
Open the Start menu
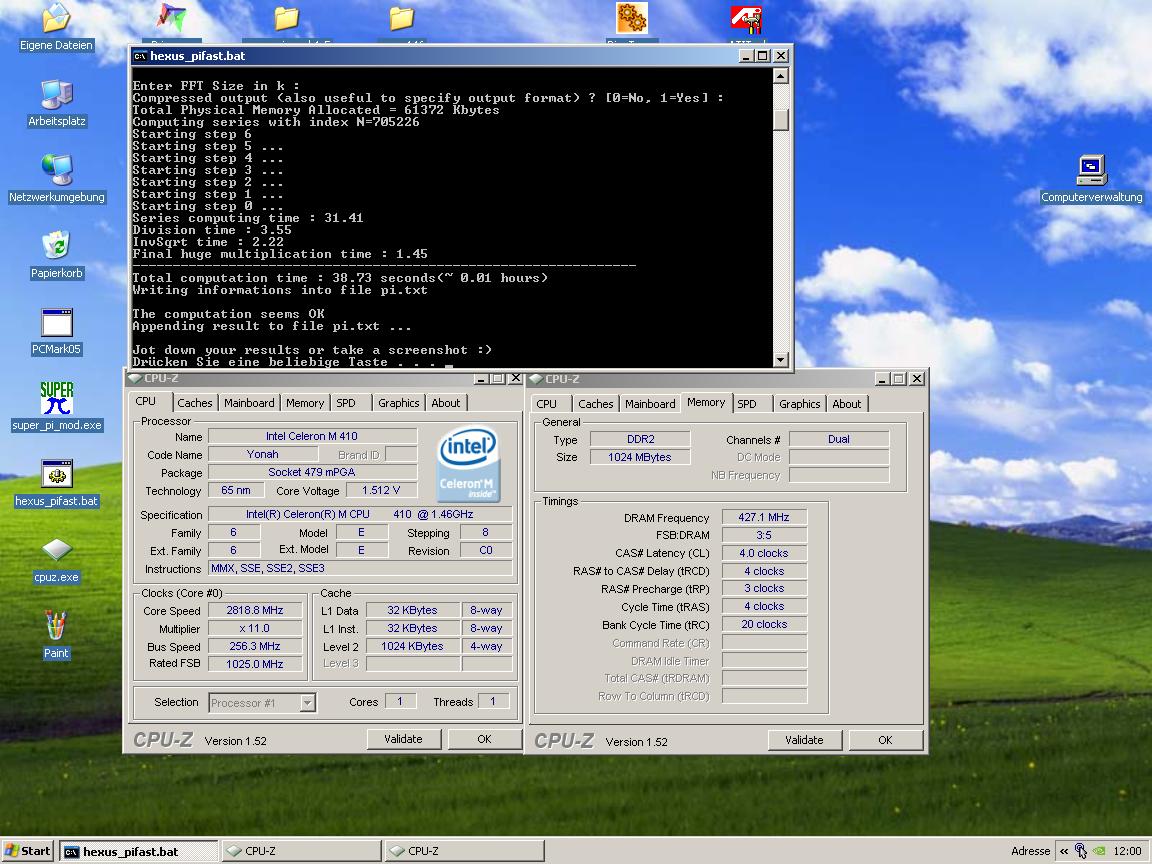(28, 851)
